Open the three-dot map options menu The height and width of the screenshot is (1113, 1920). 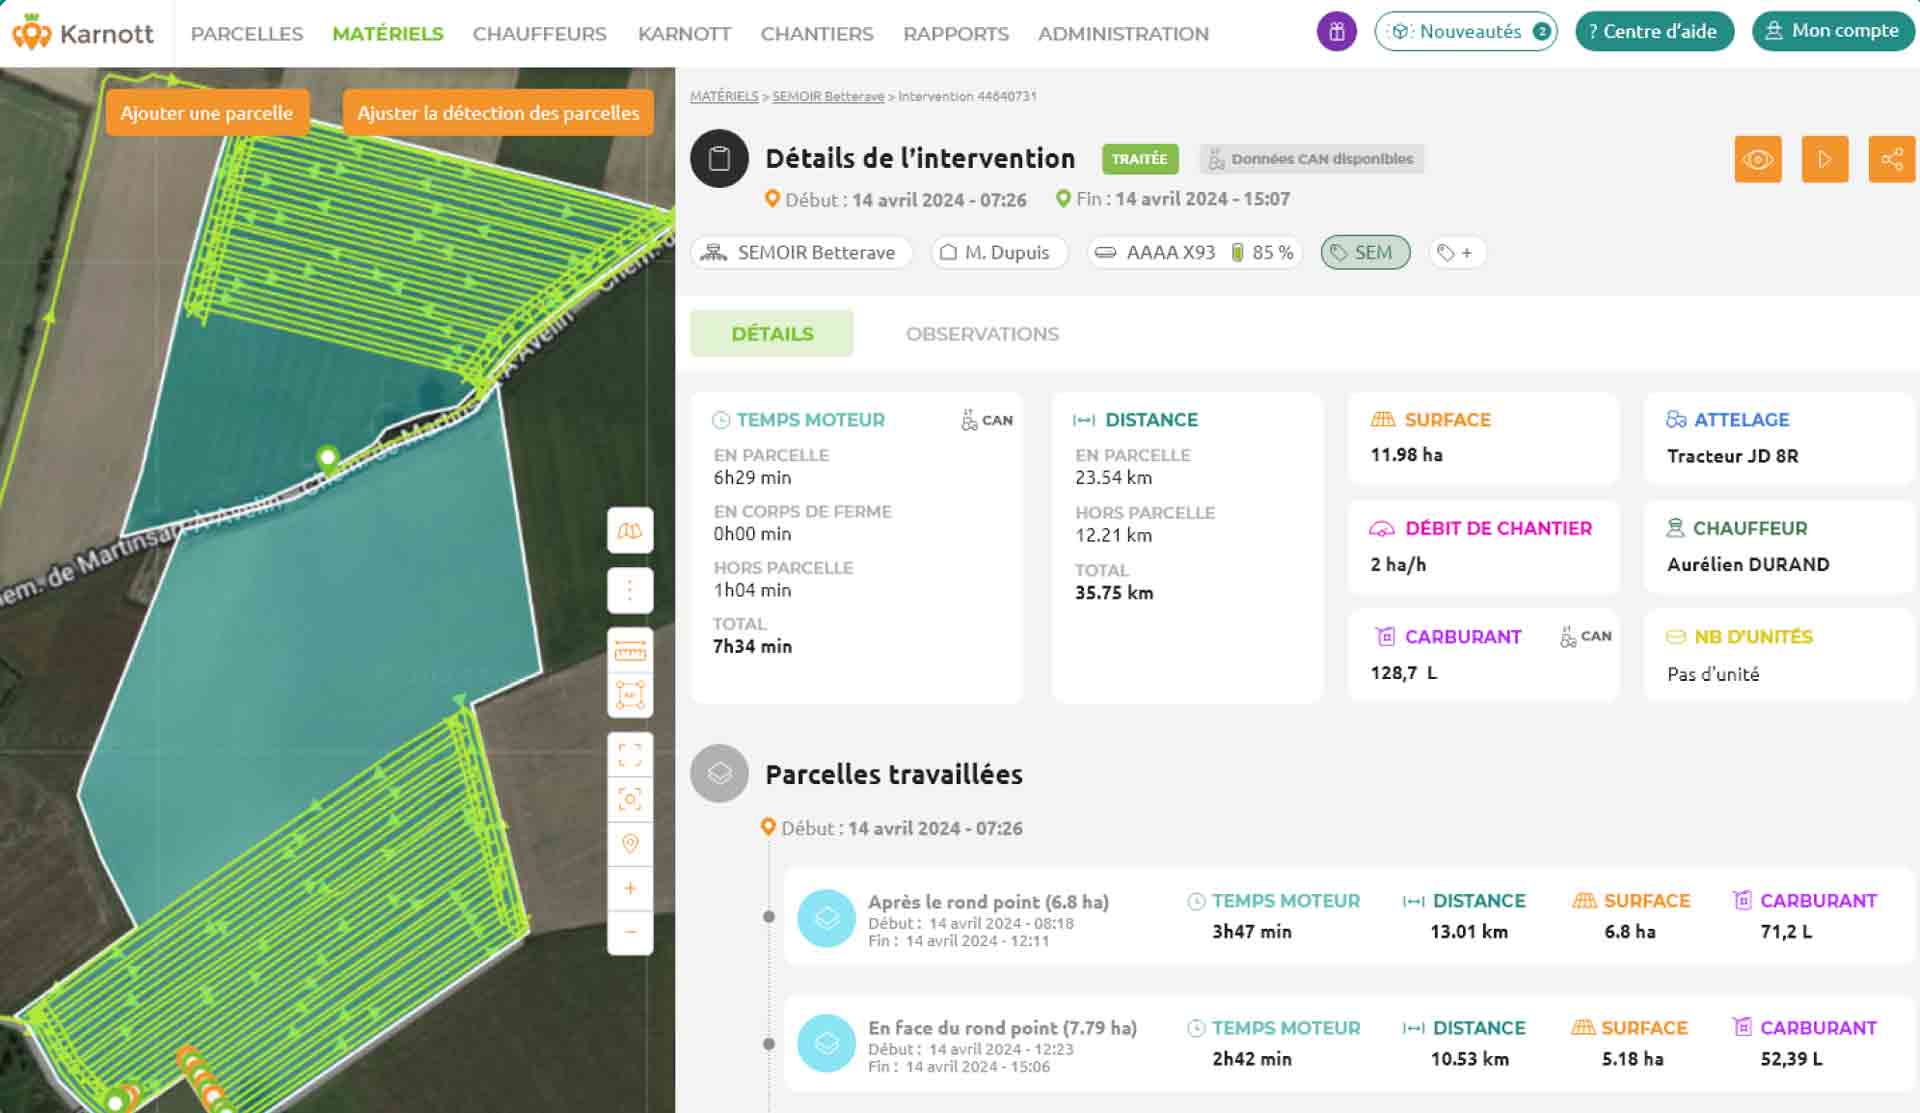point(630,590)
